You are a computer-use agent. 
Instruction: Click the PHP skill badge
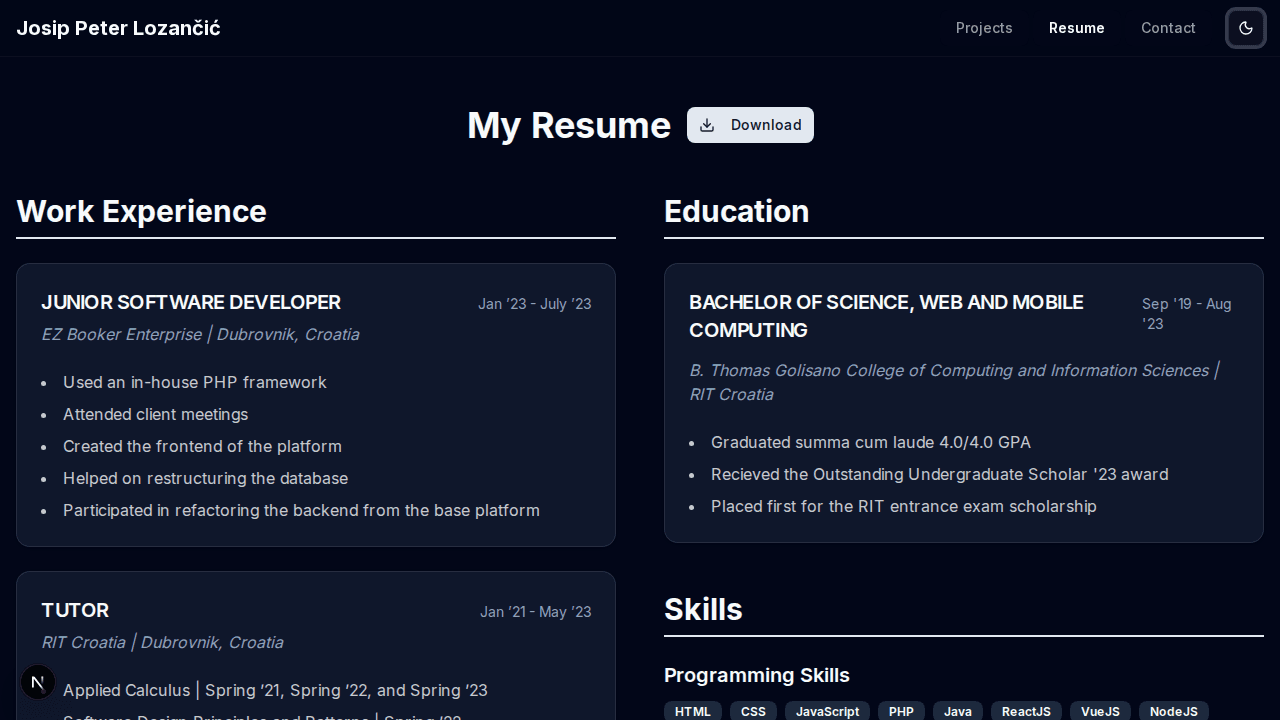click(x=901, y=711)
